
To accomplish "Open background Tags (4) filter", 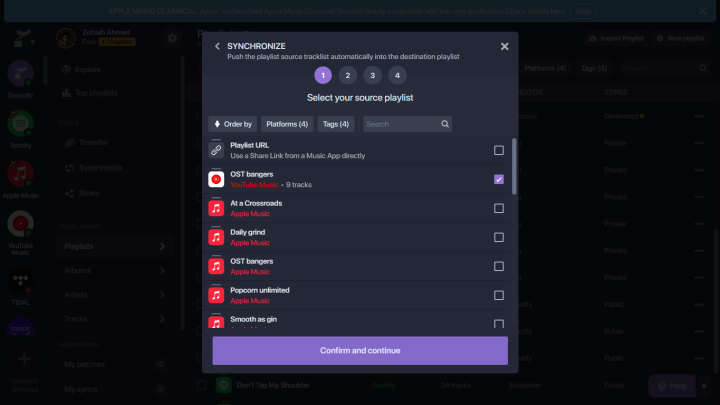I will [594, 68].
